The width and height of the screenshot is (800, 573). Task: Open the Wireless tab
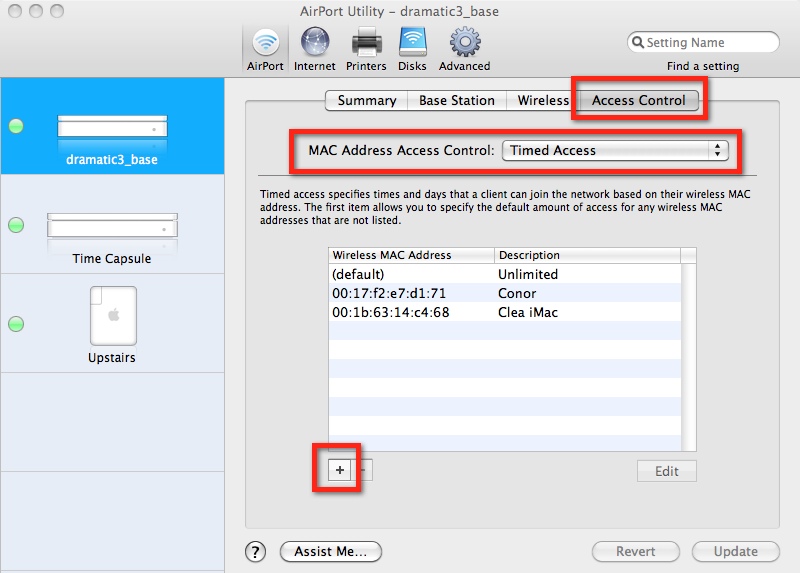[543, 101]
